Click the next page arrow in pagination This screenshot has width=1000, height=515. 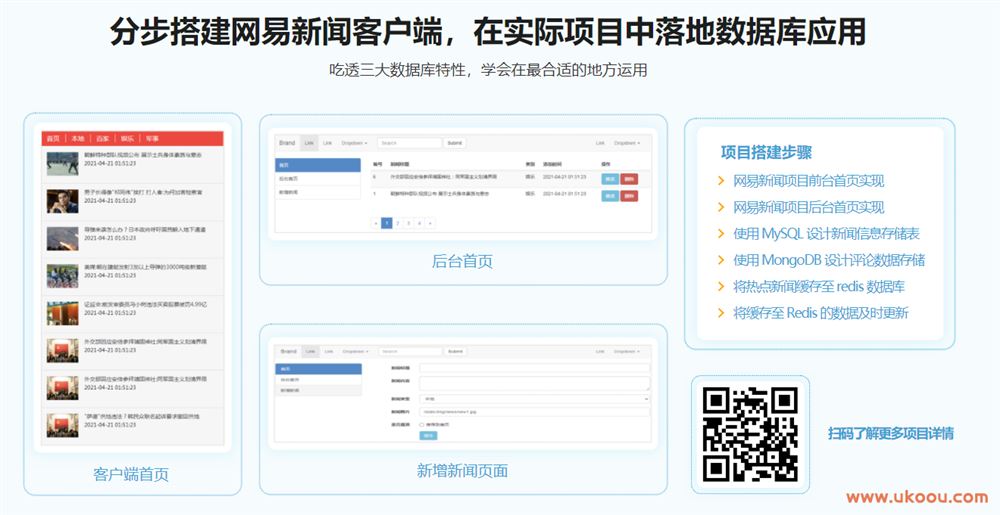pyautogui.click(x=430, y=223)
